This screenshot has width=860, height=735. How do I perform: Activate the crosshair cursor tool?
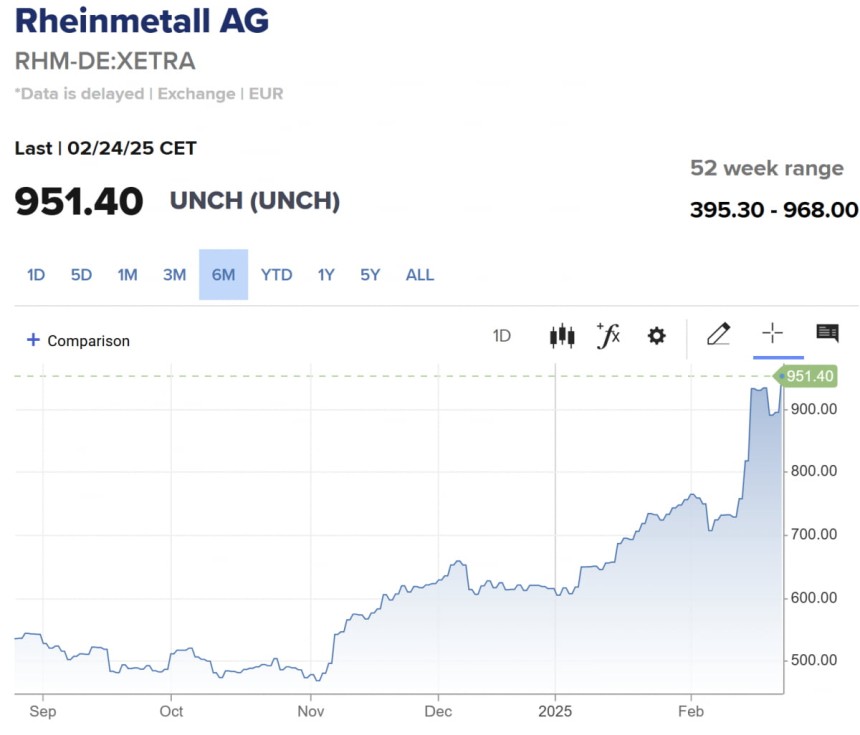click(x=773, y=334)
